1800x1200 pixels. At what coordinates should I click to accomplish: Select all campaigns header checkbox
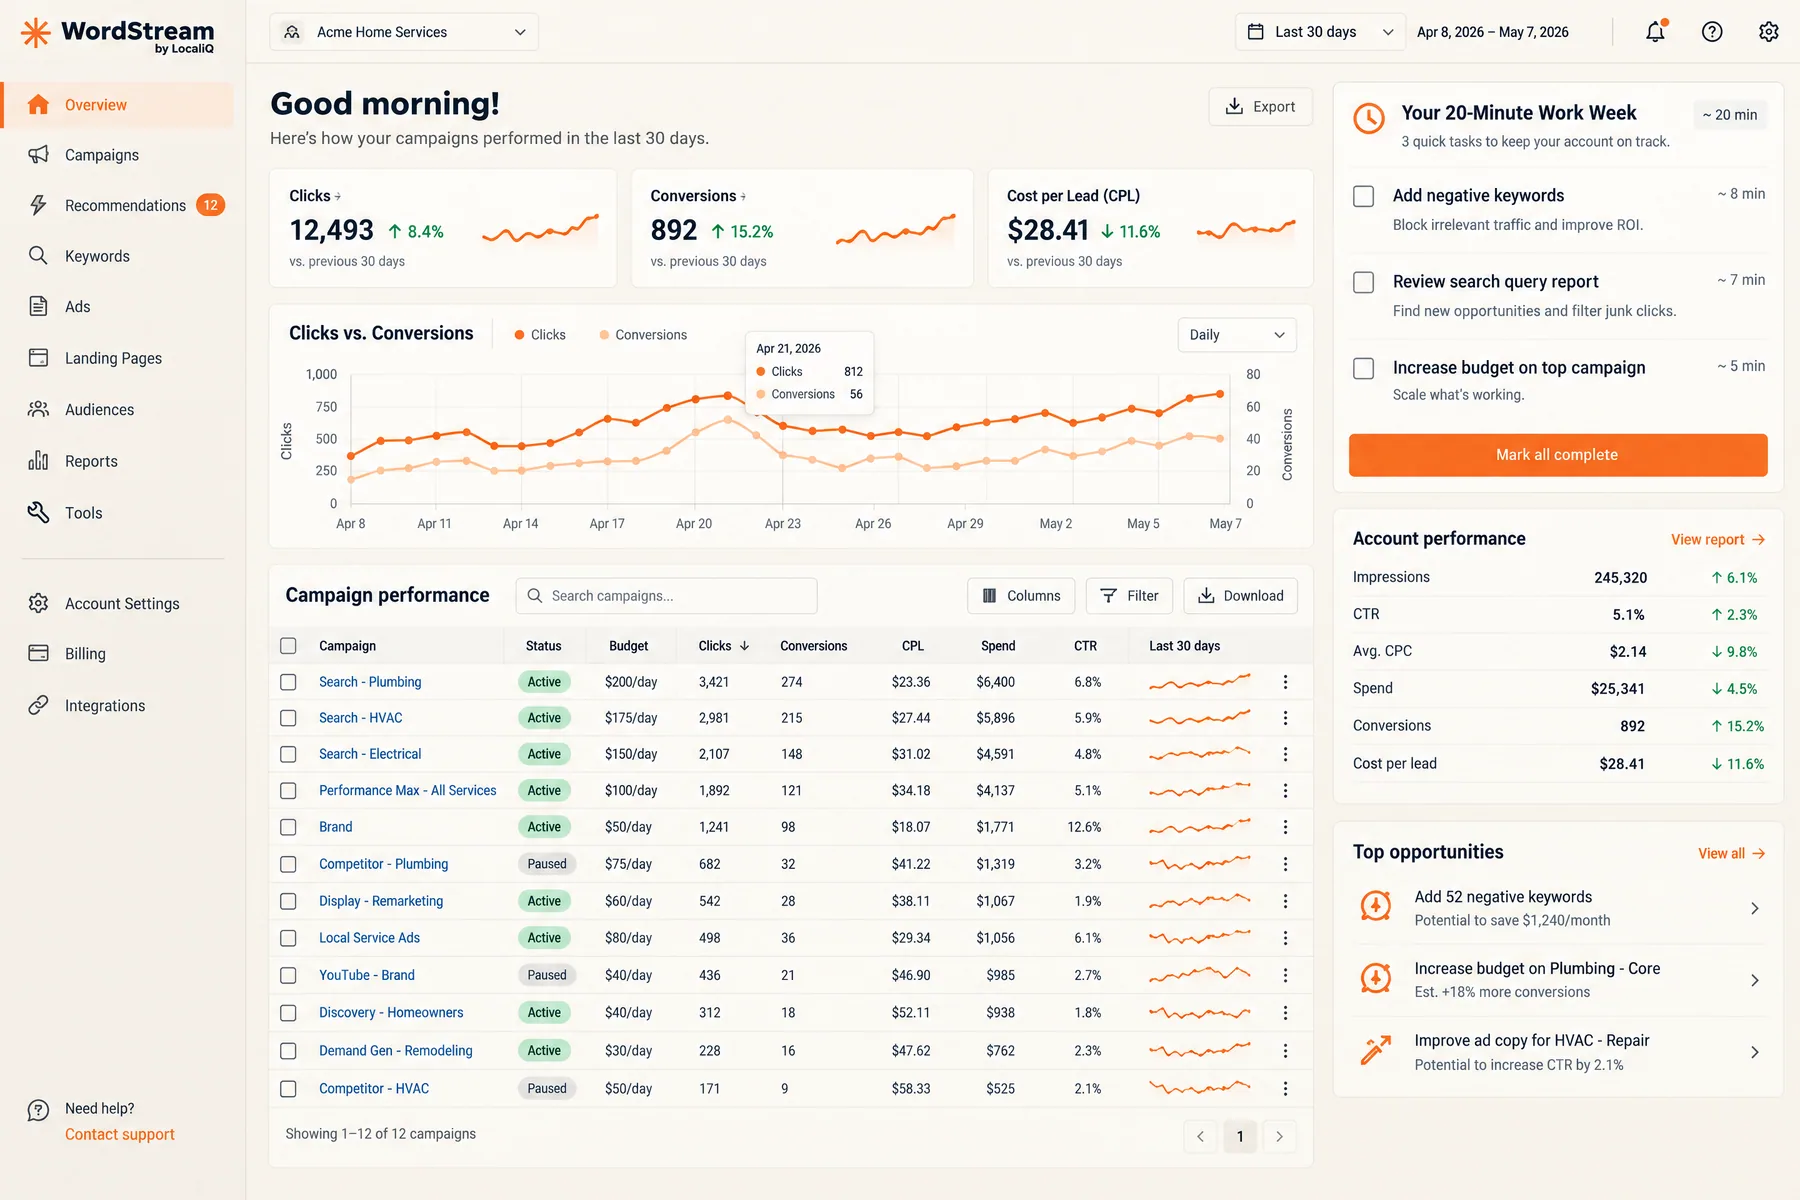coord(288,646)
